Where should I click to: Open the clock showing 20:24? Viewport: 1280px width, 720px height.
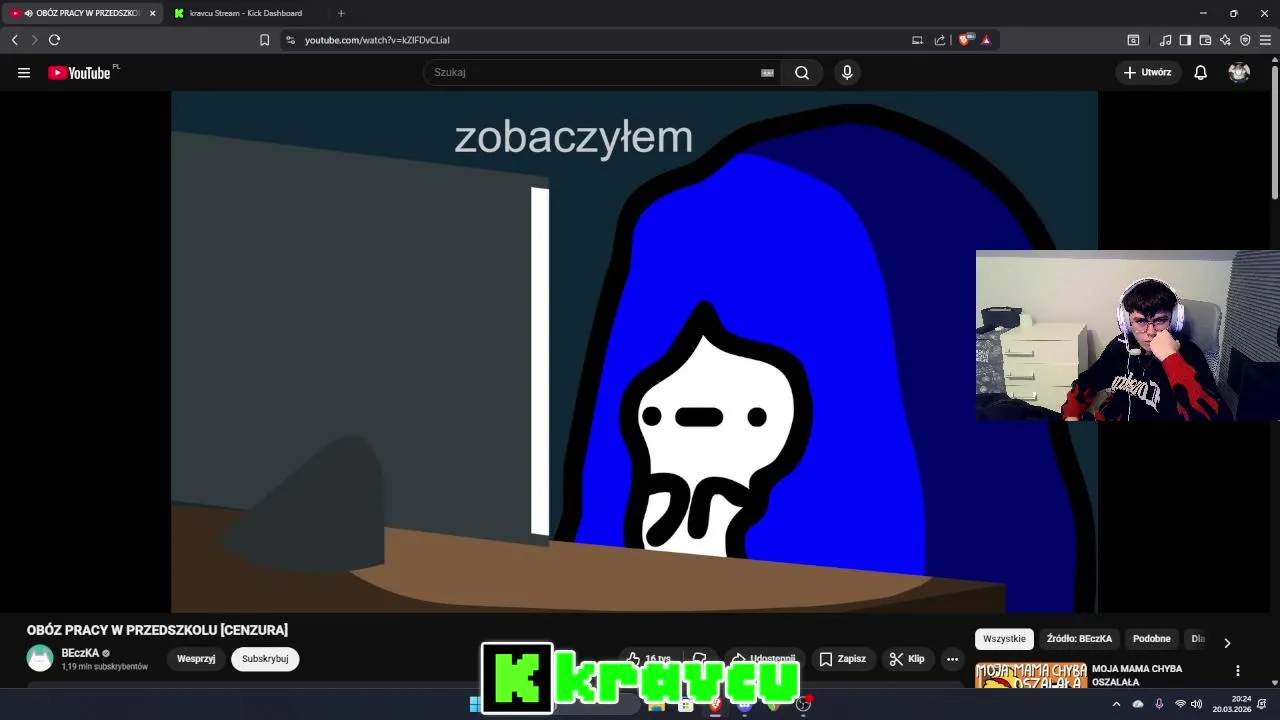coord(1232,704)
